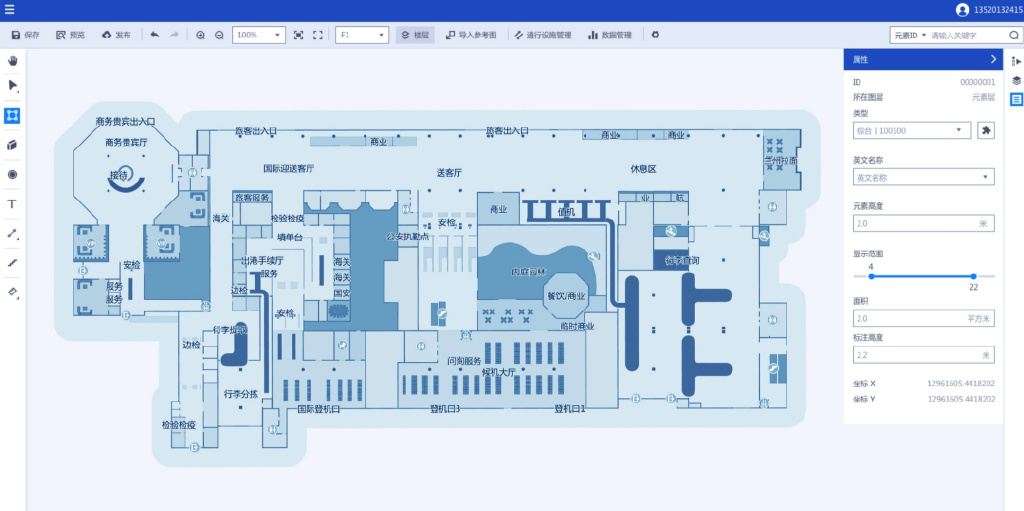Click the 休息区 label on map
Image resolution: width=1024 pixels, height=511 pixels.
(x=643, y=169)
